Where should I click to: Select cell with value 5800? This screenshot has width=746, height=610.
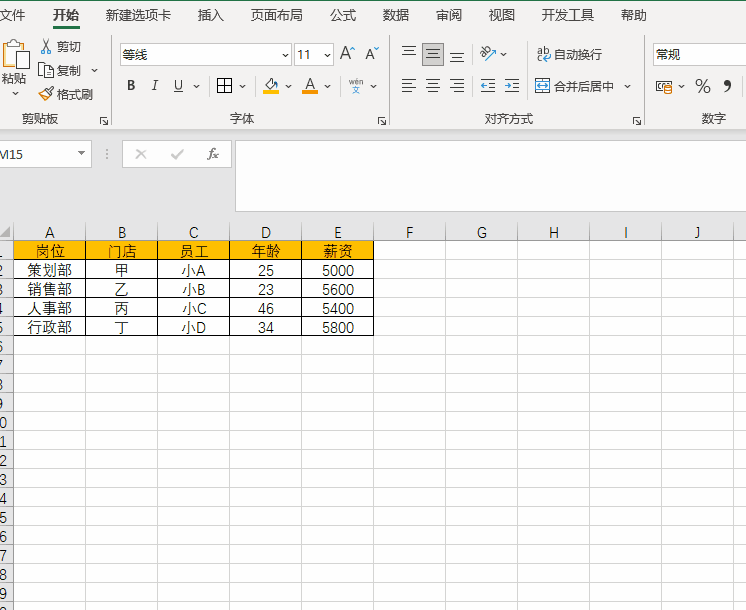[x=337, y=327]
